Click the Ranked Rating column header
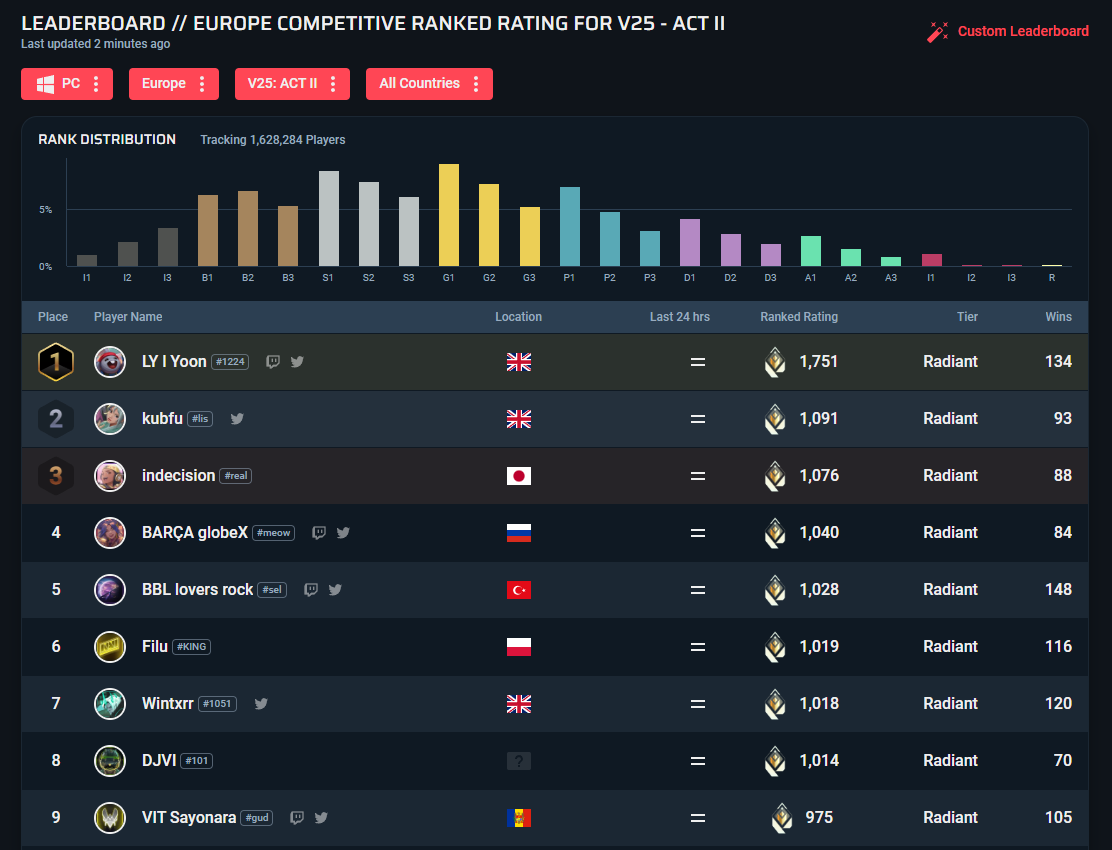The height and width of the screenshot is (850, 1112). tap(799, 317)
